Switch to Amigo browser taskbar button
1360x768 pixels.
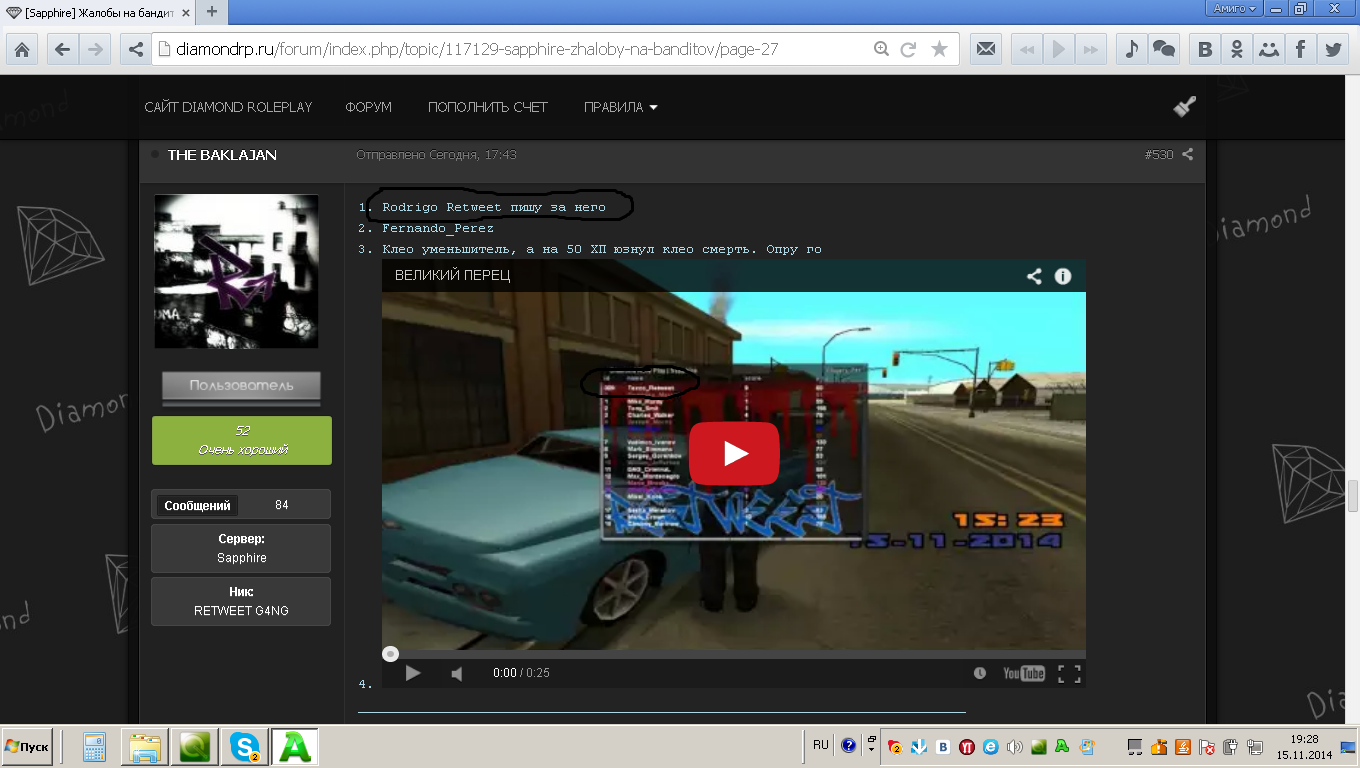tap(294, 747)
